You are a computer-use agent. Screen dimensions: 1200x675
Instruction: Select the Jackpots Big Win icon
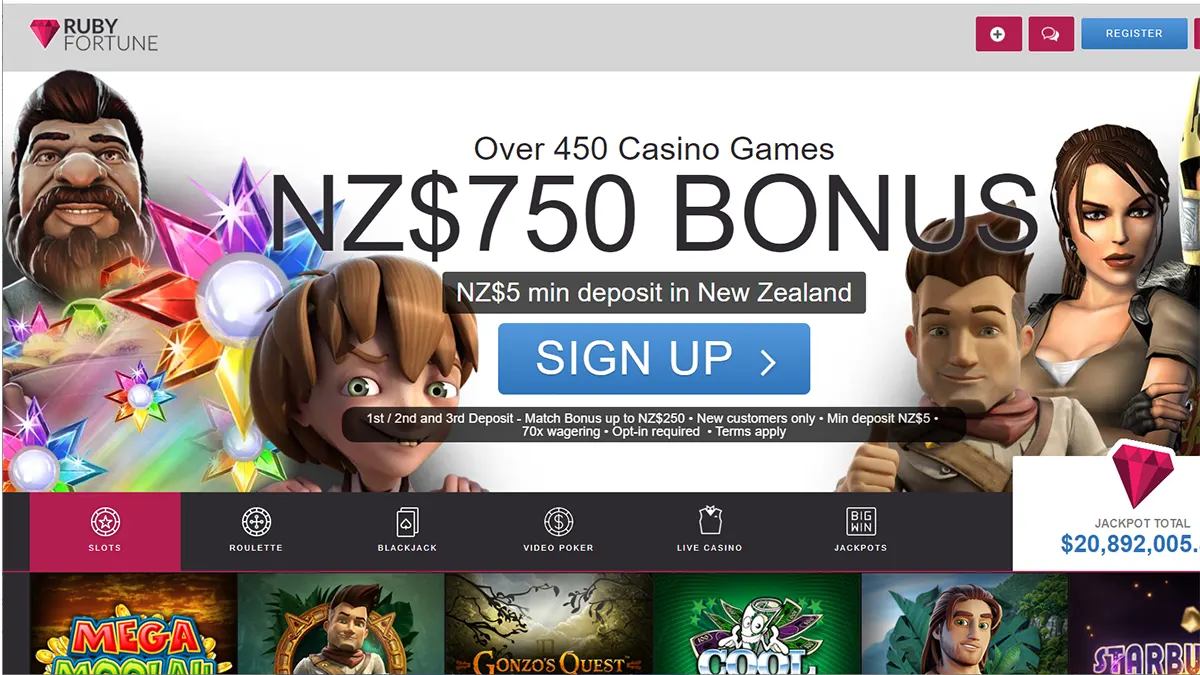tap(860, 521)
